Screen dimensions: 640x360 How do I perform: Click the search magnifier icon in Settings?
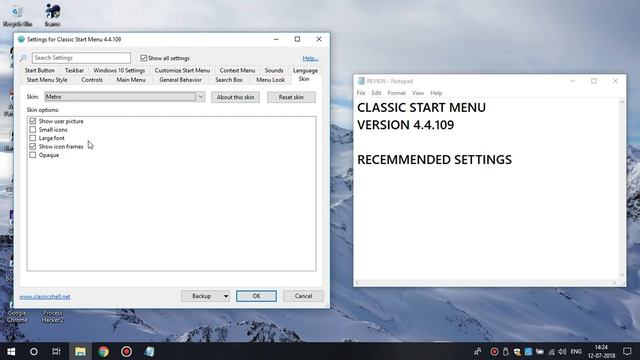point(23,58)
